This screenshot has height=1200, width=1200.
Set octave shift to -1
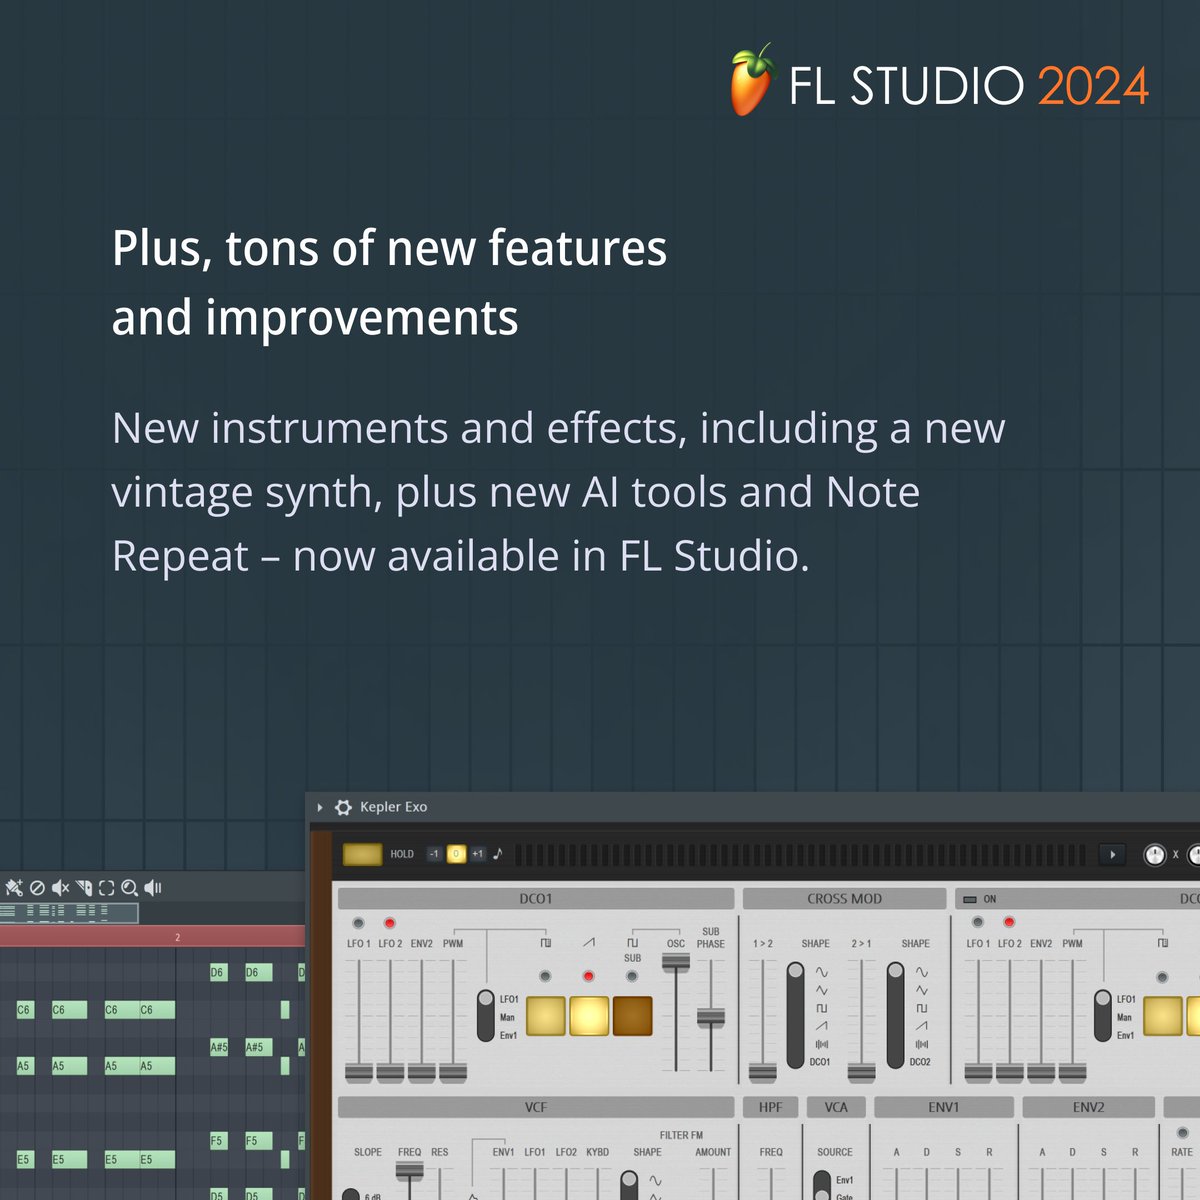pos(434,854)
